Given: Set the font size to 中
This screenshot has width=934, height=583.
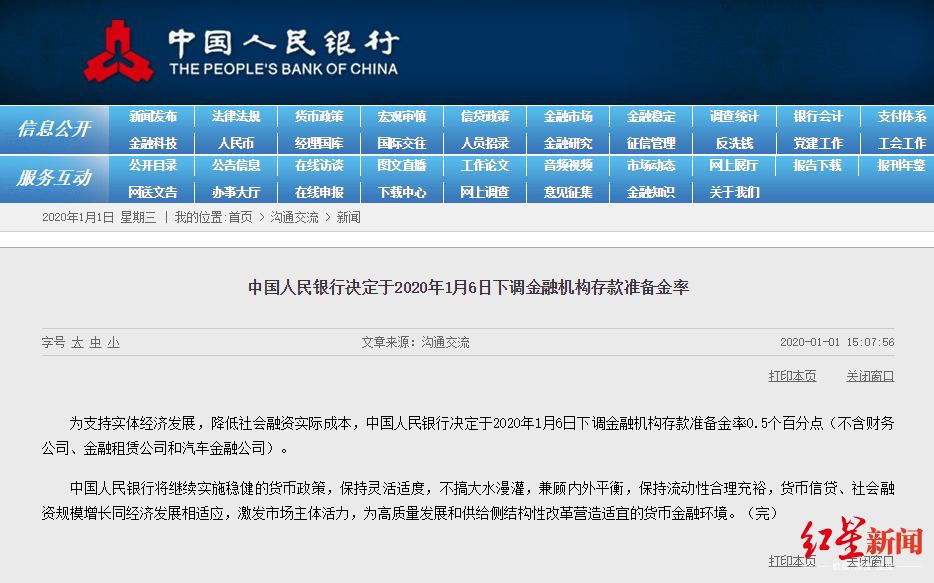Looking at the screenshot, I should tap(95, 342).
